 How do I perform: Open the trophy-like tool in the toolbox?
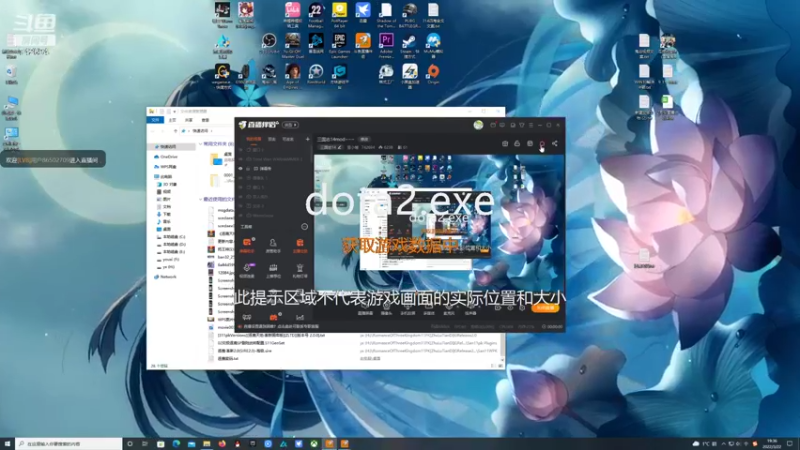[x=300, y=270]
